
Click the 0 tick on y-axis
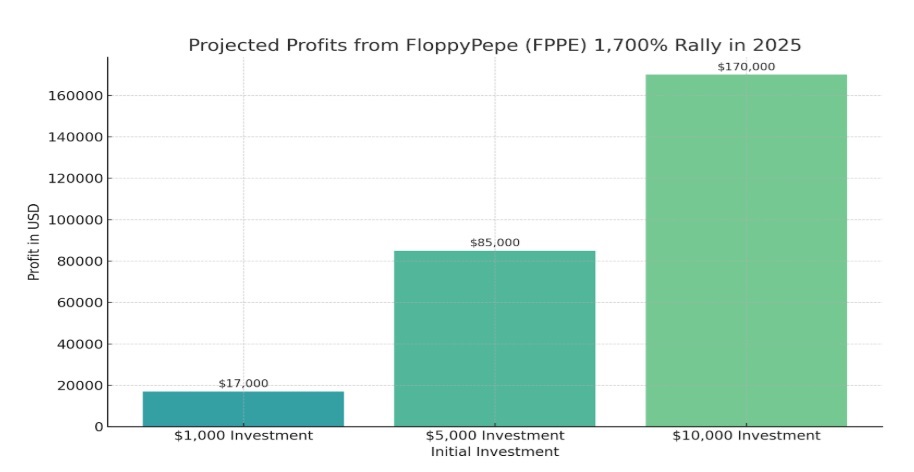[x=98, y=427]
